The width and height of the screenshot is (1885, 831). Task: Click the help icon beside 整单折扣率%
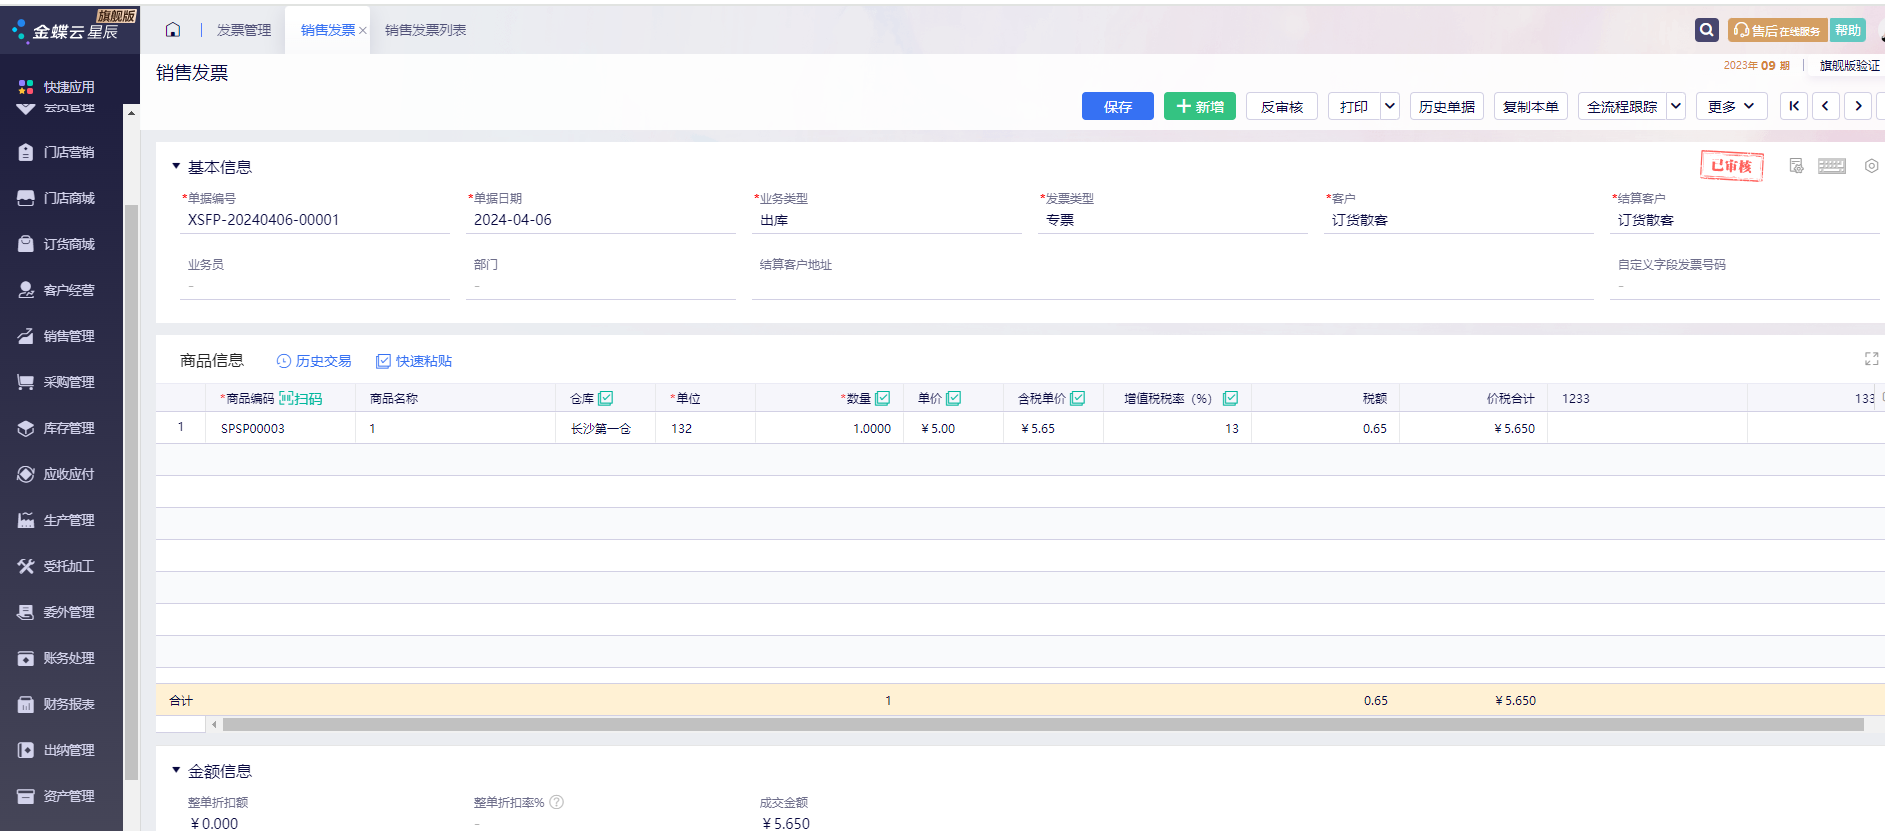(x=557, y=802)
